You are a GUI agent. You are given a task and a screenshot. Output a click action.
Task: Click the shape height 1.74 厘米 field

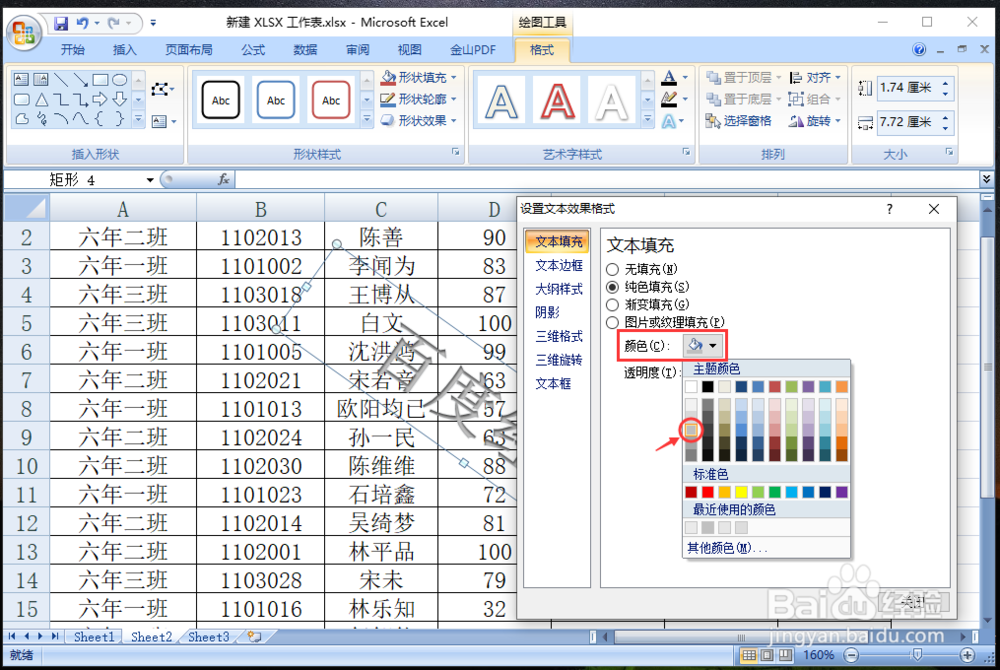906,87
